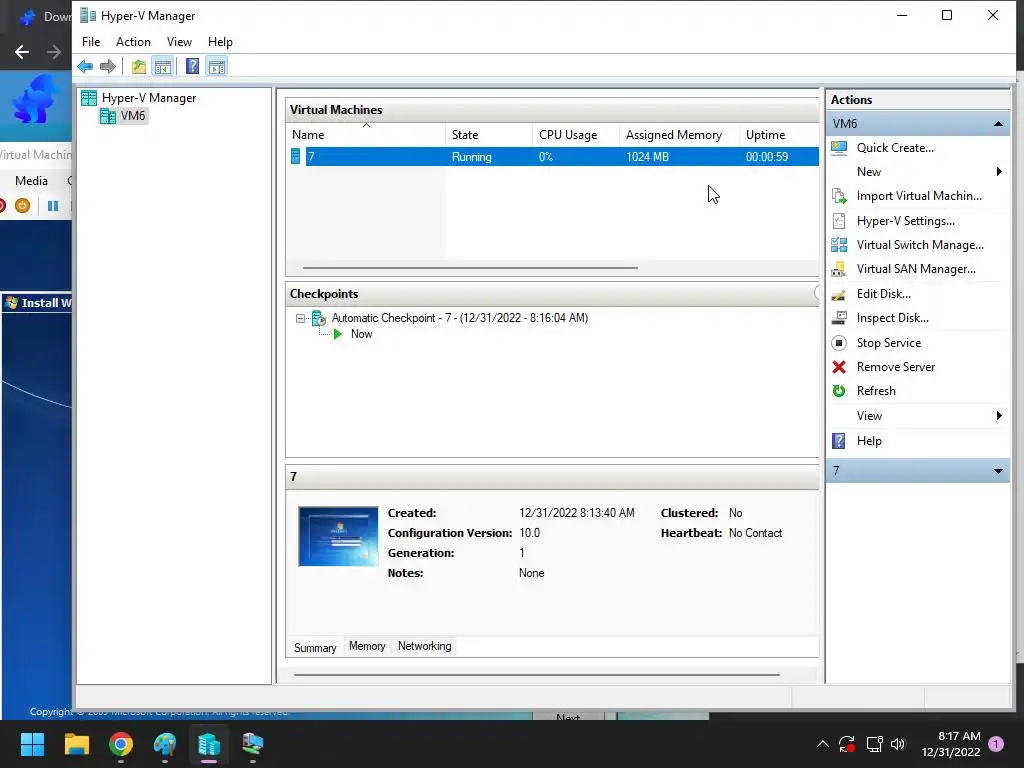Click the red X Remove Server icon
The height and width of the screenshot is (768, 1024).
pos(839,367)
